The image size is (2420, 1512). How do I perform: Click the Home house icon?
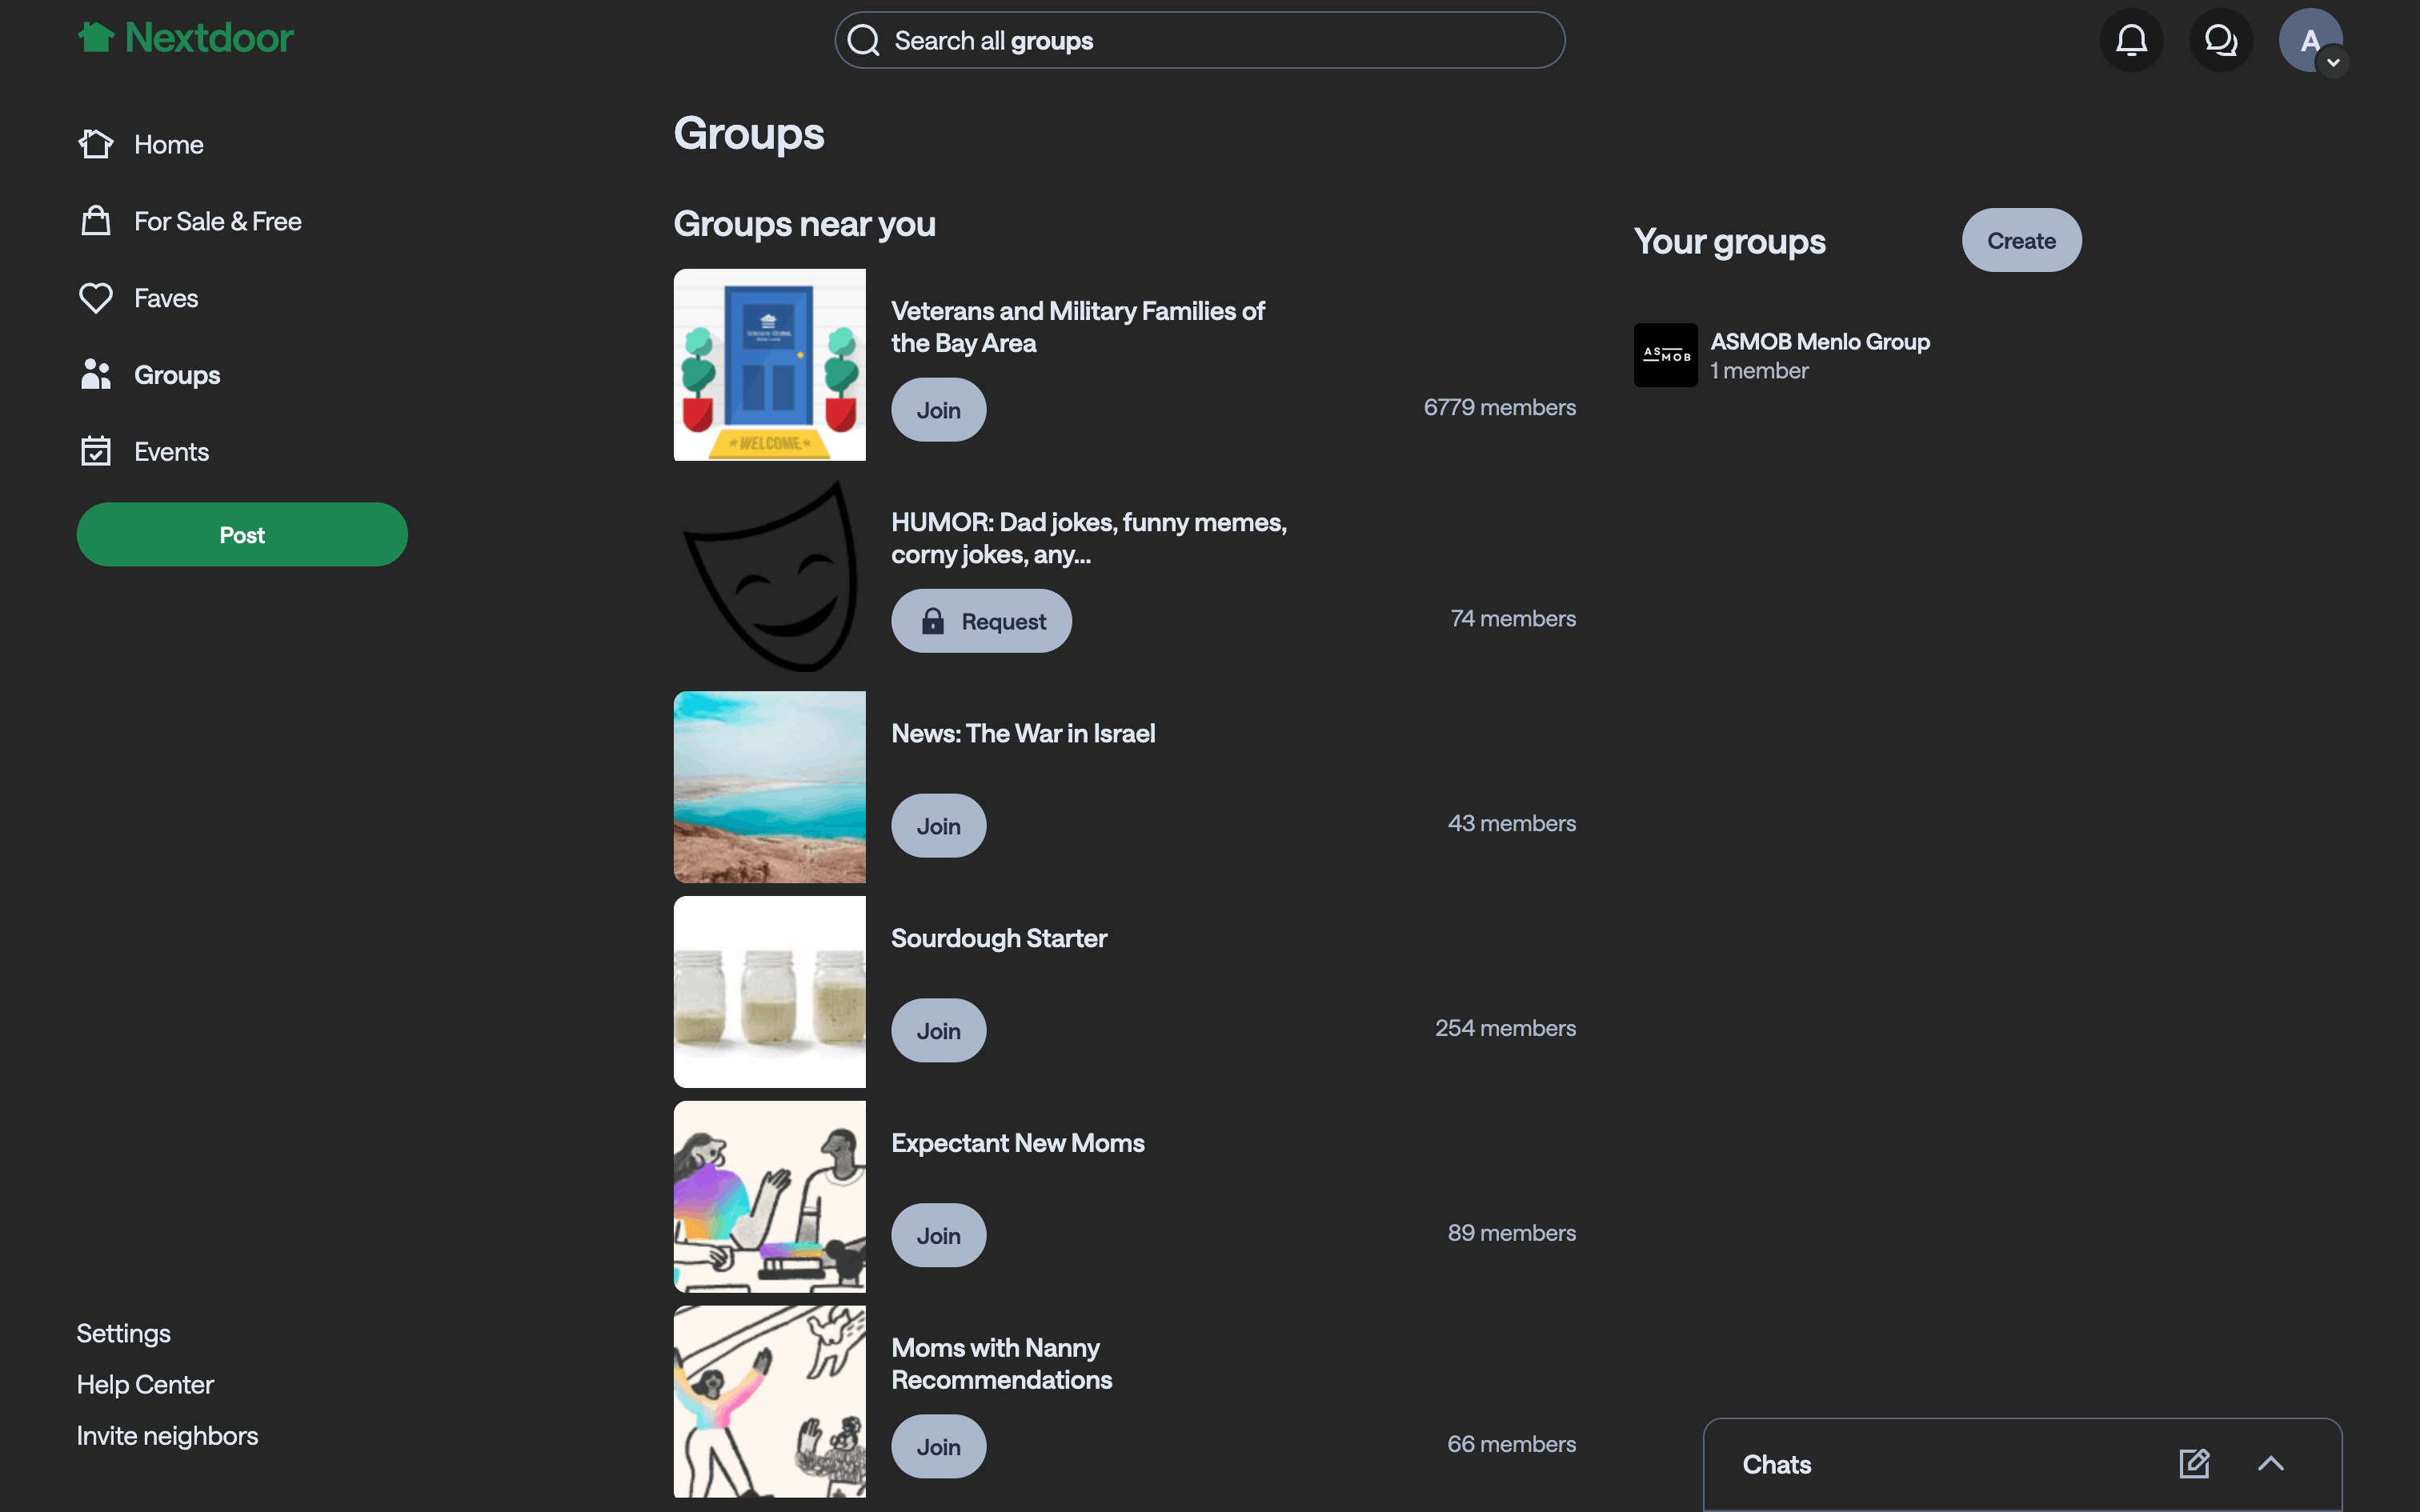tap(96, 144)
